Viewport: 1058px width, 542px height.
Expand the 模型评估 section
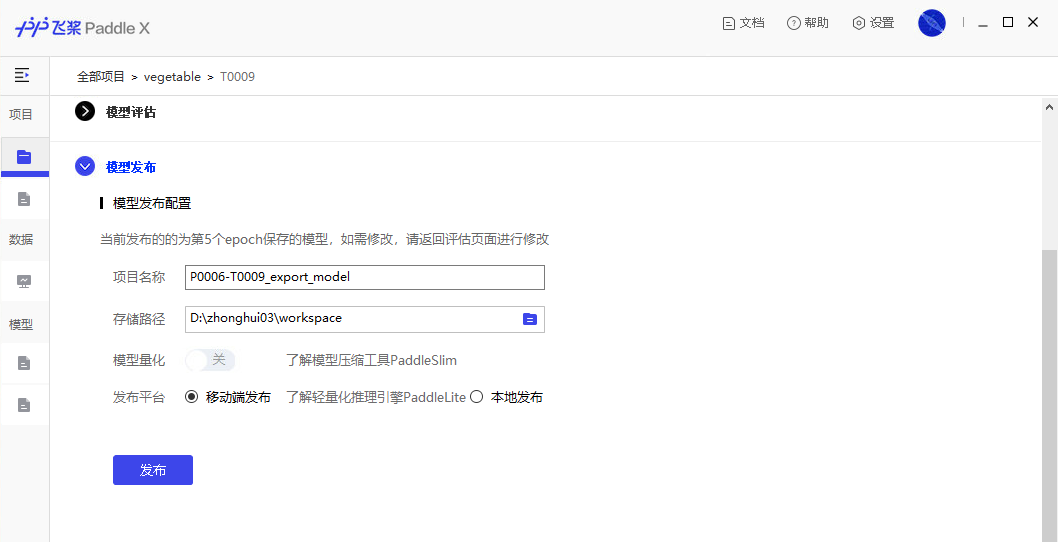[x=85, y=112]
